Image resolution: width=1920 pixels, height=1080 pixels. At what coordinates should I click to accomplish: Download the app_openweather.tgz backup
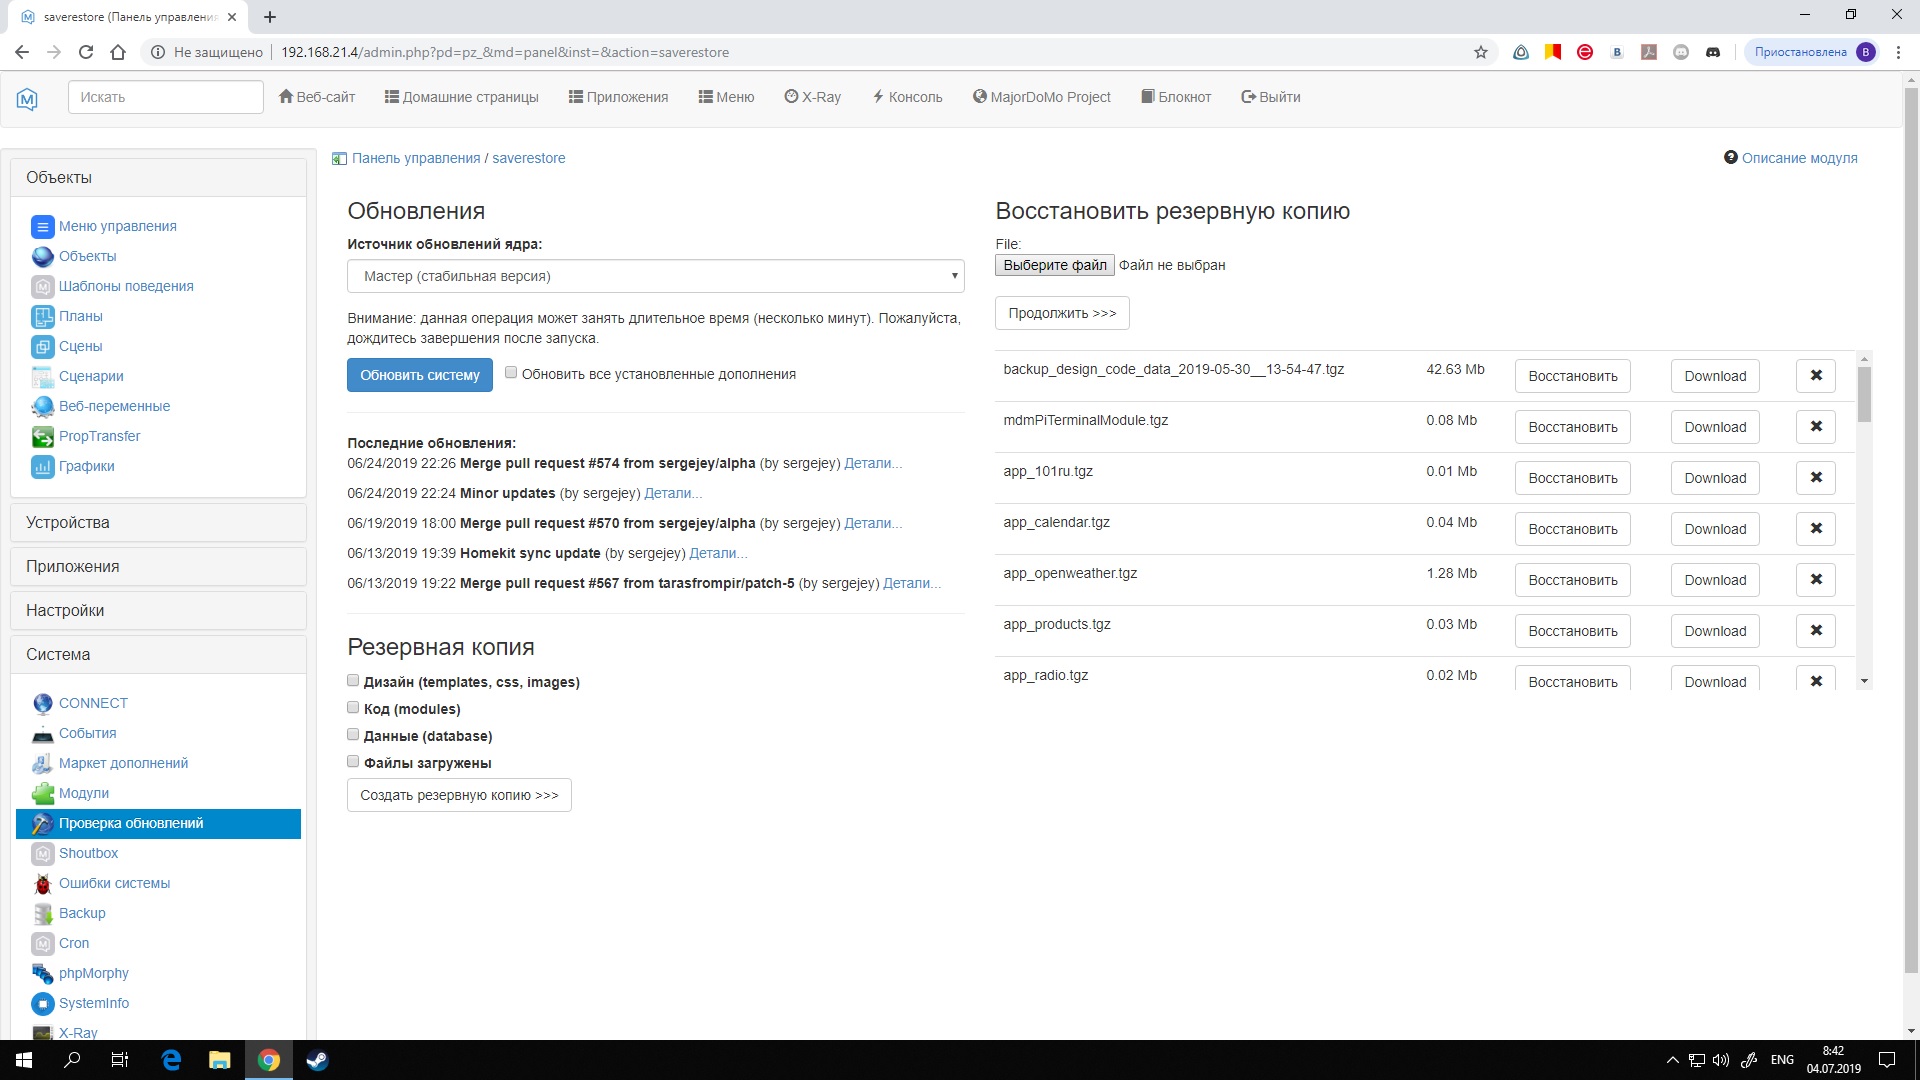click(1714, 580)
